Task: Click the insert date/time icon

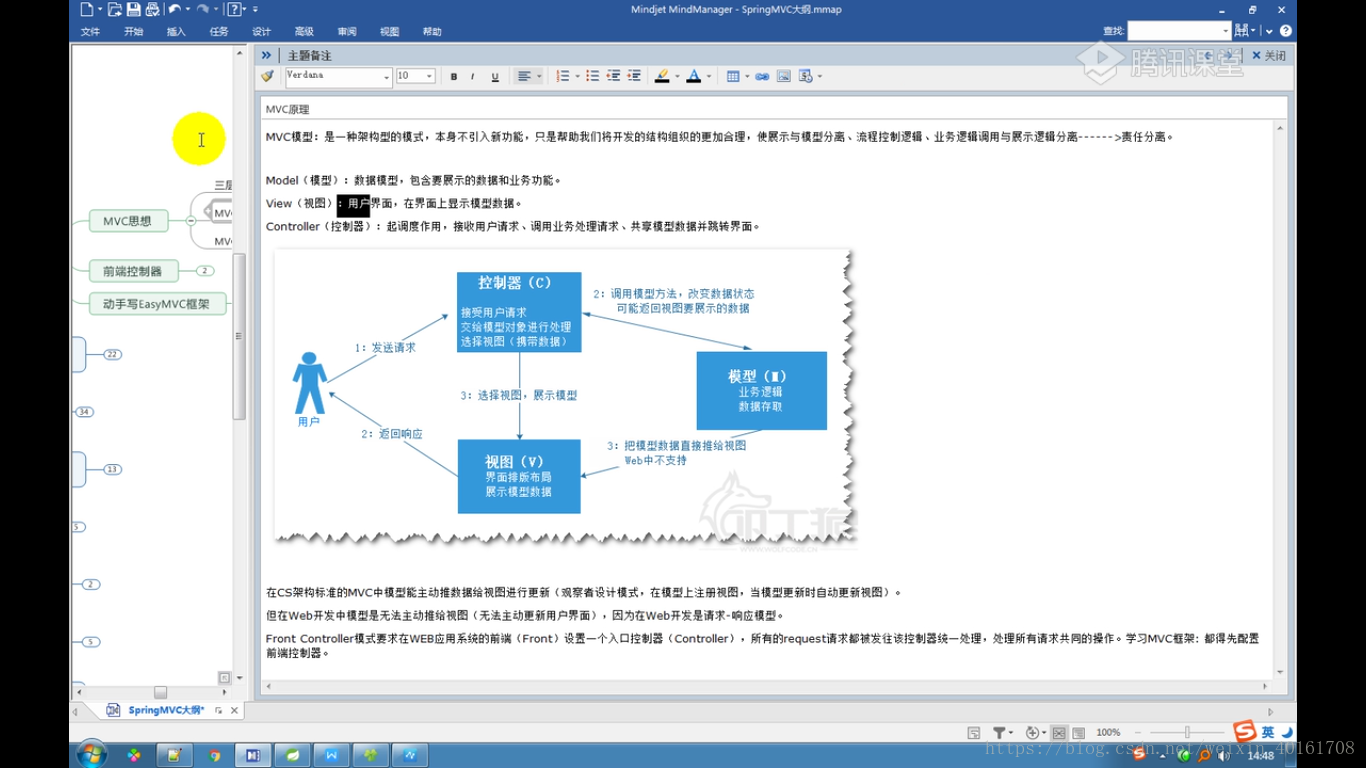Action: [x=806, y=76]
